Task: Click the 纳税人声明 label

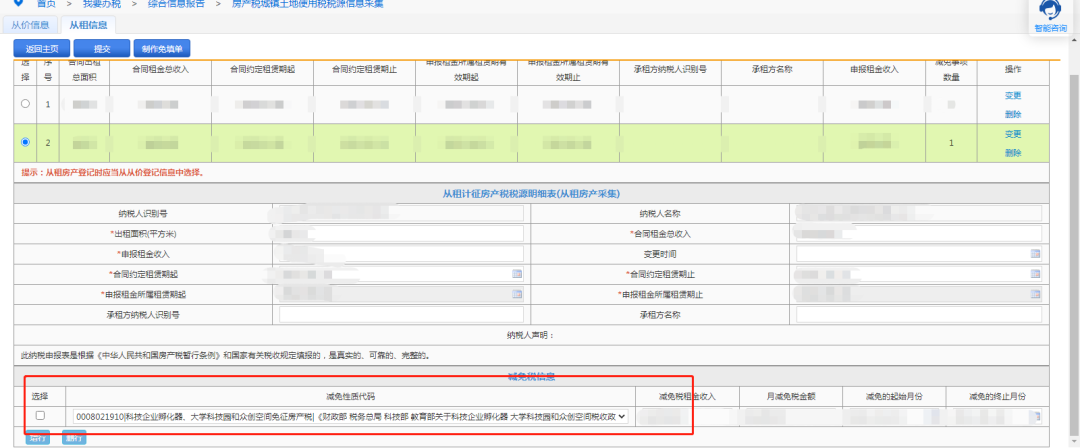Action: click(x=531, y=336)
